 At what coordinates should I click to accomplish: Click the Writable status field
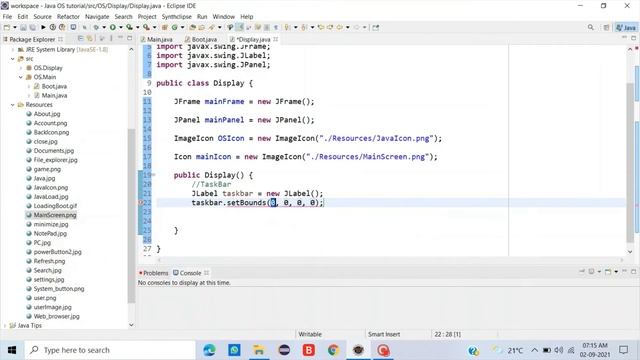point(310,334)
